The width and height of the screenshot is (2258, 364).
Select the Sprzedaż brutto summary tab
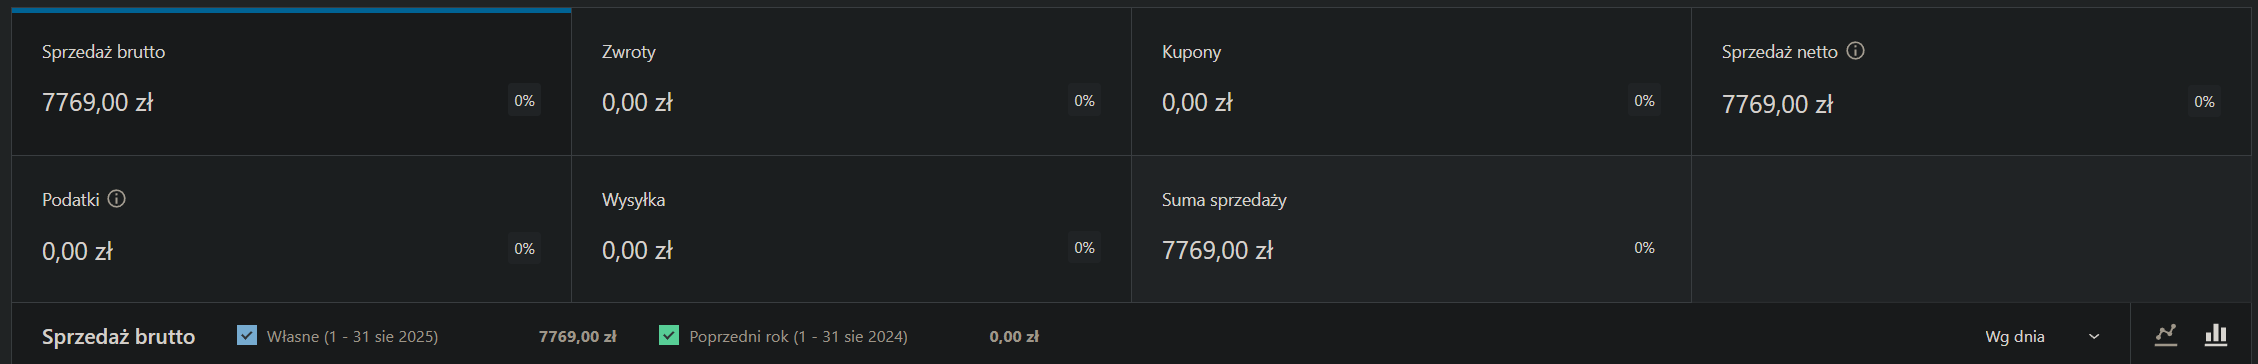click(291, 81)
